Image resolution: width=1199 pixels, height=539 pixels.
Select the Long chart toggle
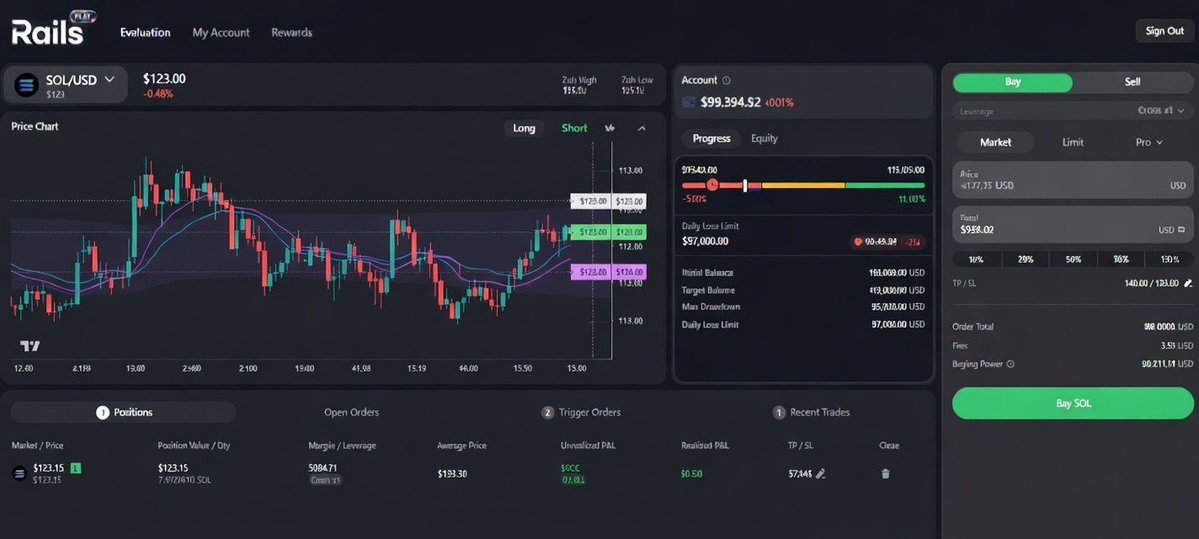pos(524,128)
